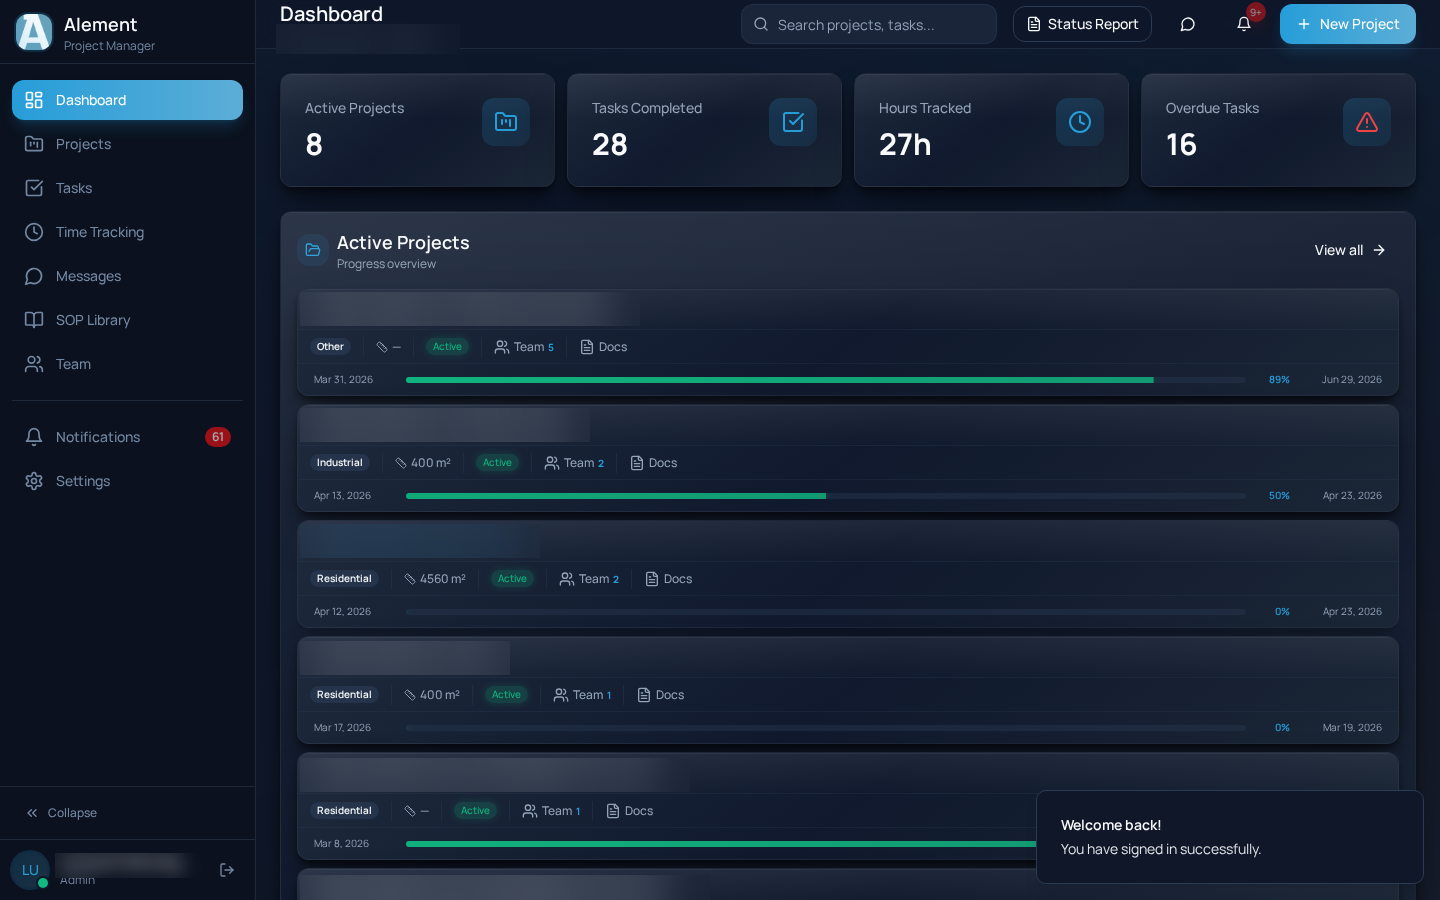Click the Alement logo icon
Viewport: 1440px width, 900px height.
[34, 32]
